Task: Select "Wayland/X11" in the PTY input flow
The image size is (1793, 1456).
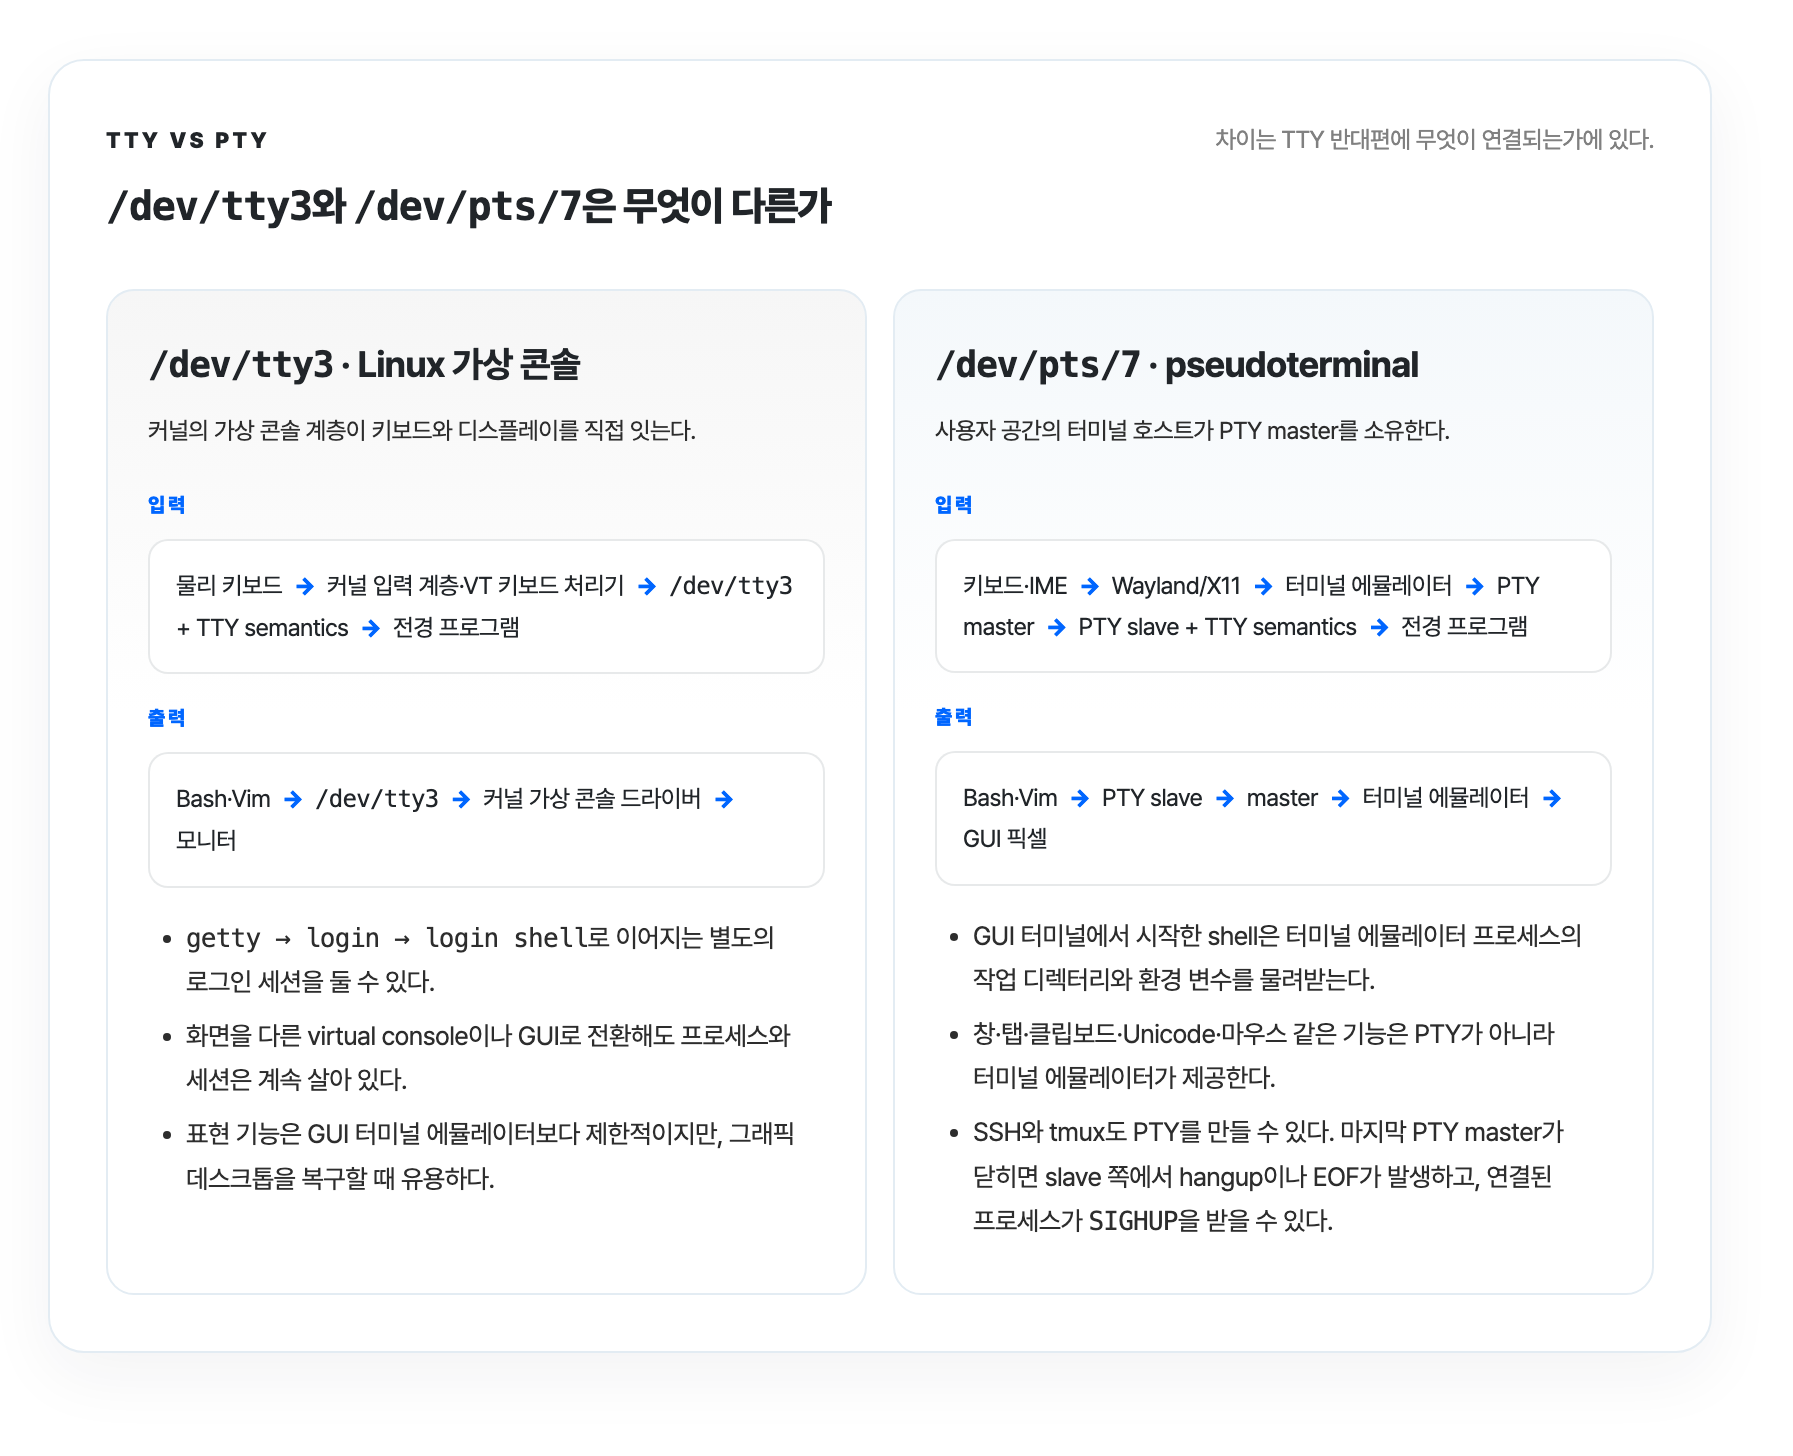Action: (x=1176, y=585)
